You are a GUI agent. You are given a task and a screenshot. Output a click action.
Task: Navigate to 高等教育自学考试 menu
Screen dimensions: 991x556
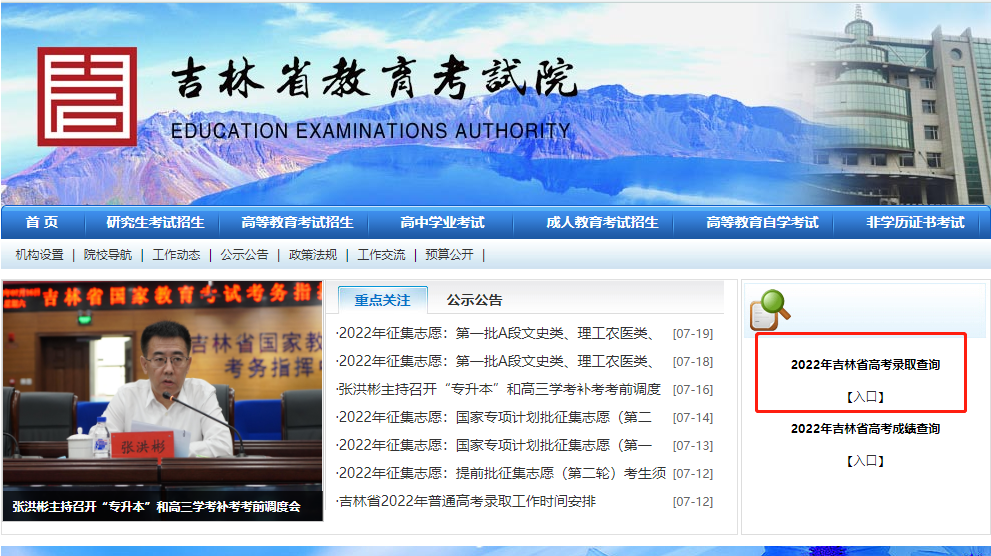pyautogui.click(x=762, y=222)
